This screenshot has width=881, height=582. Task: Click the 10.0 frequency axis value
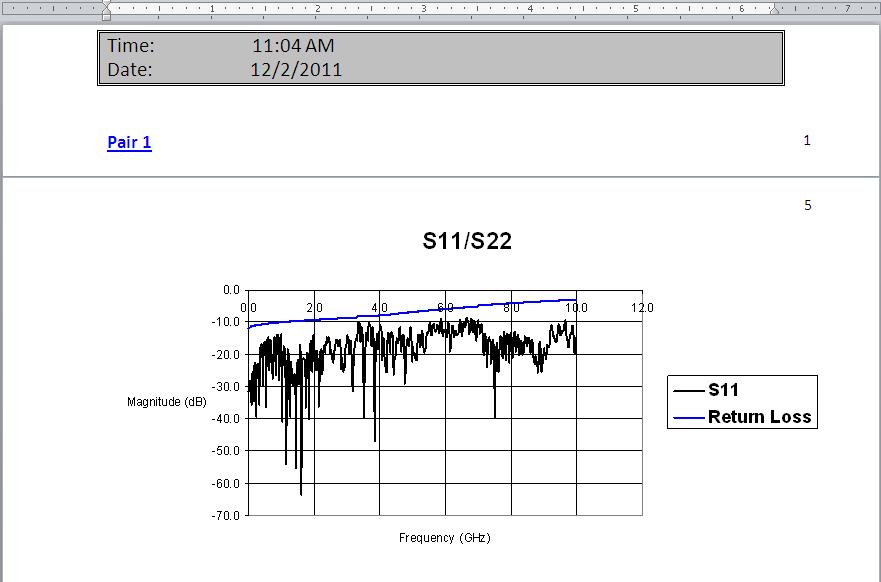[576, 307]
